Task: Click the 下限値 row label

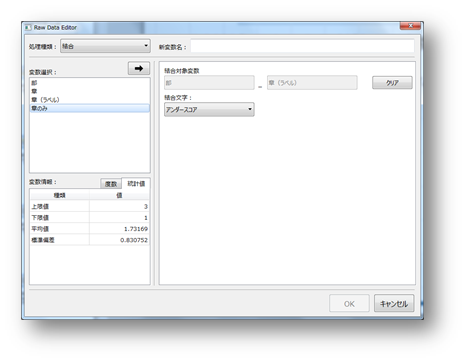Action: [x=40, y=217]
